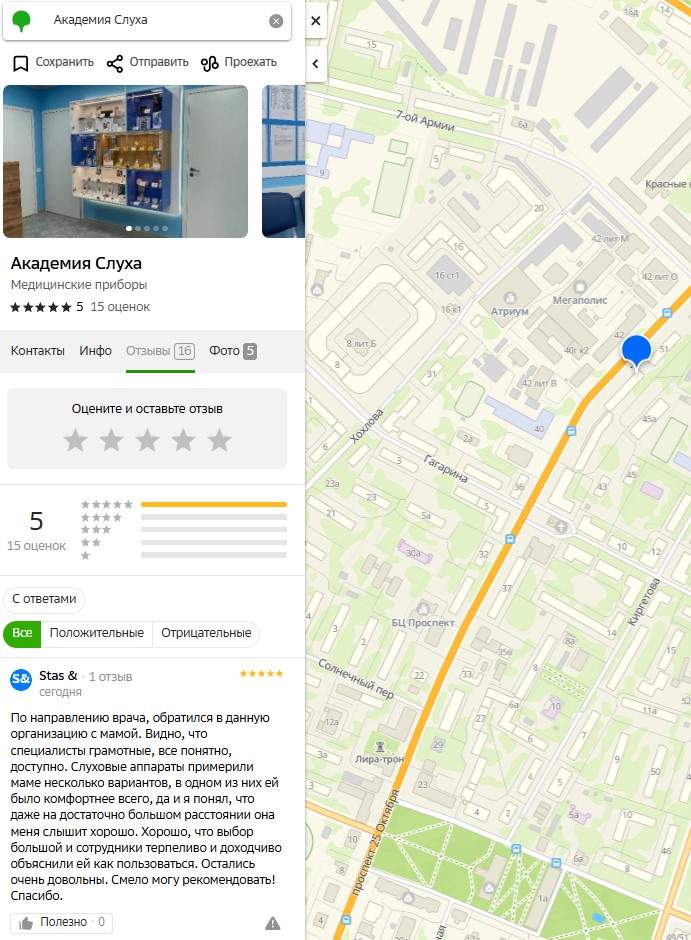691x940 pixels.
Task: Toggle the С ответами filter chip
Action: click(44, 599)
